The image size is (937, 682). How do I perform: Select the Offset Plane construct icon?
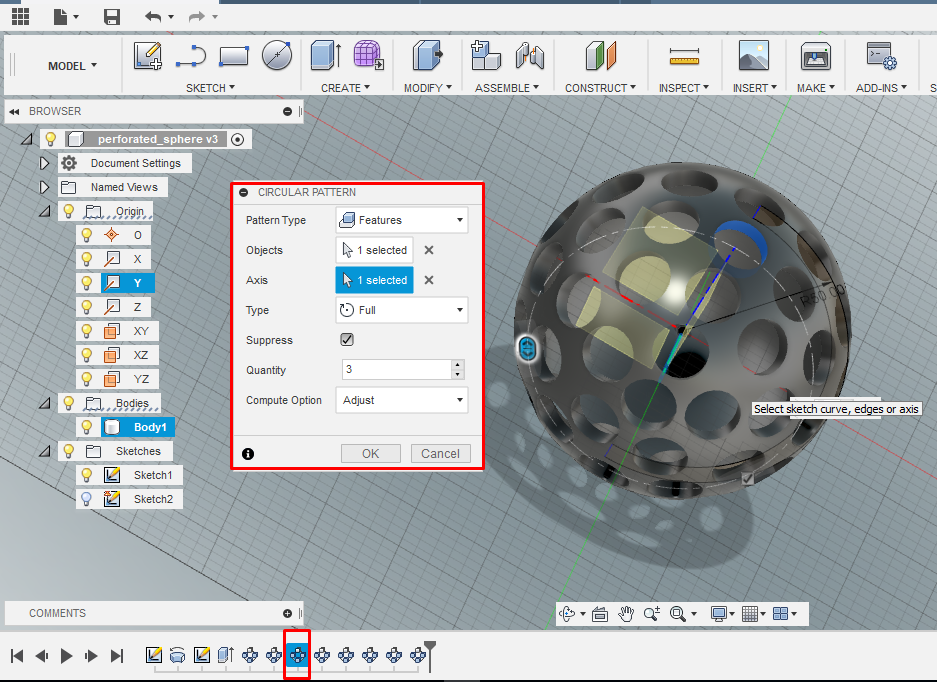tap(601, 56)
